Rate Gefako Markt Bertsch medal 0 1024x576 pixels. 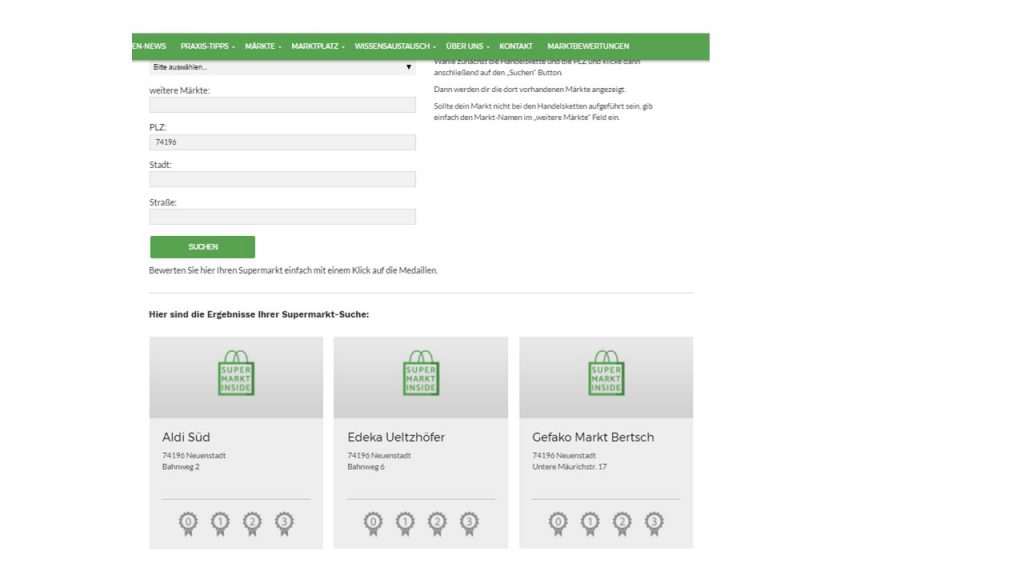pos(558,522)
